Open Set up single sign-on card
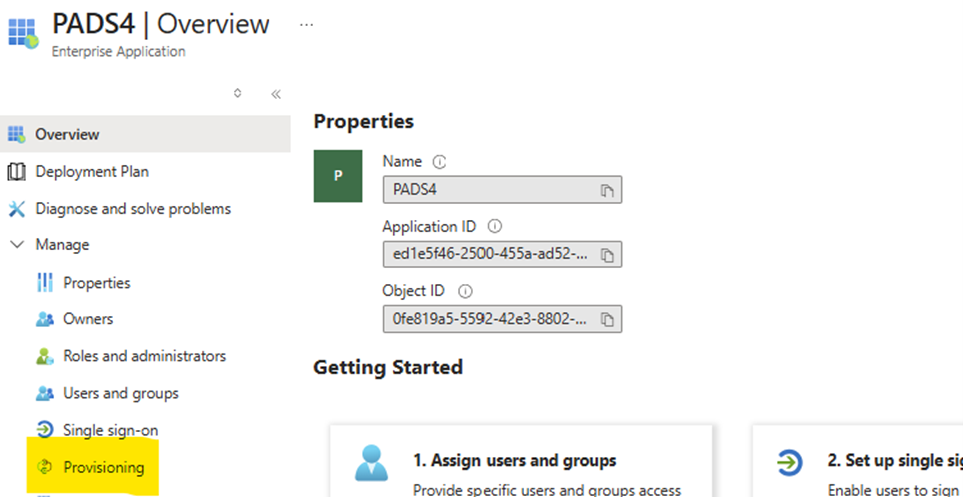 [x=858, y=461]
